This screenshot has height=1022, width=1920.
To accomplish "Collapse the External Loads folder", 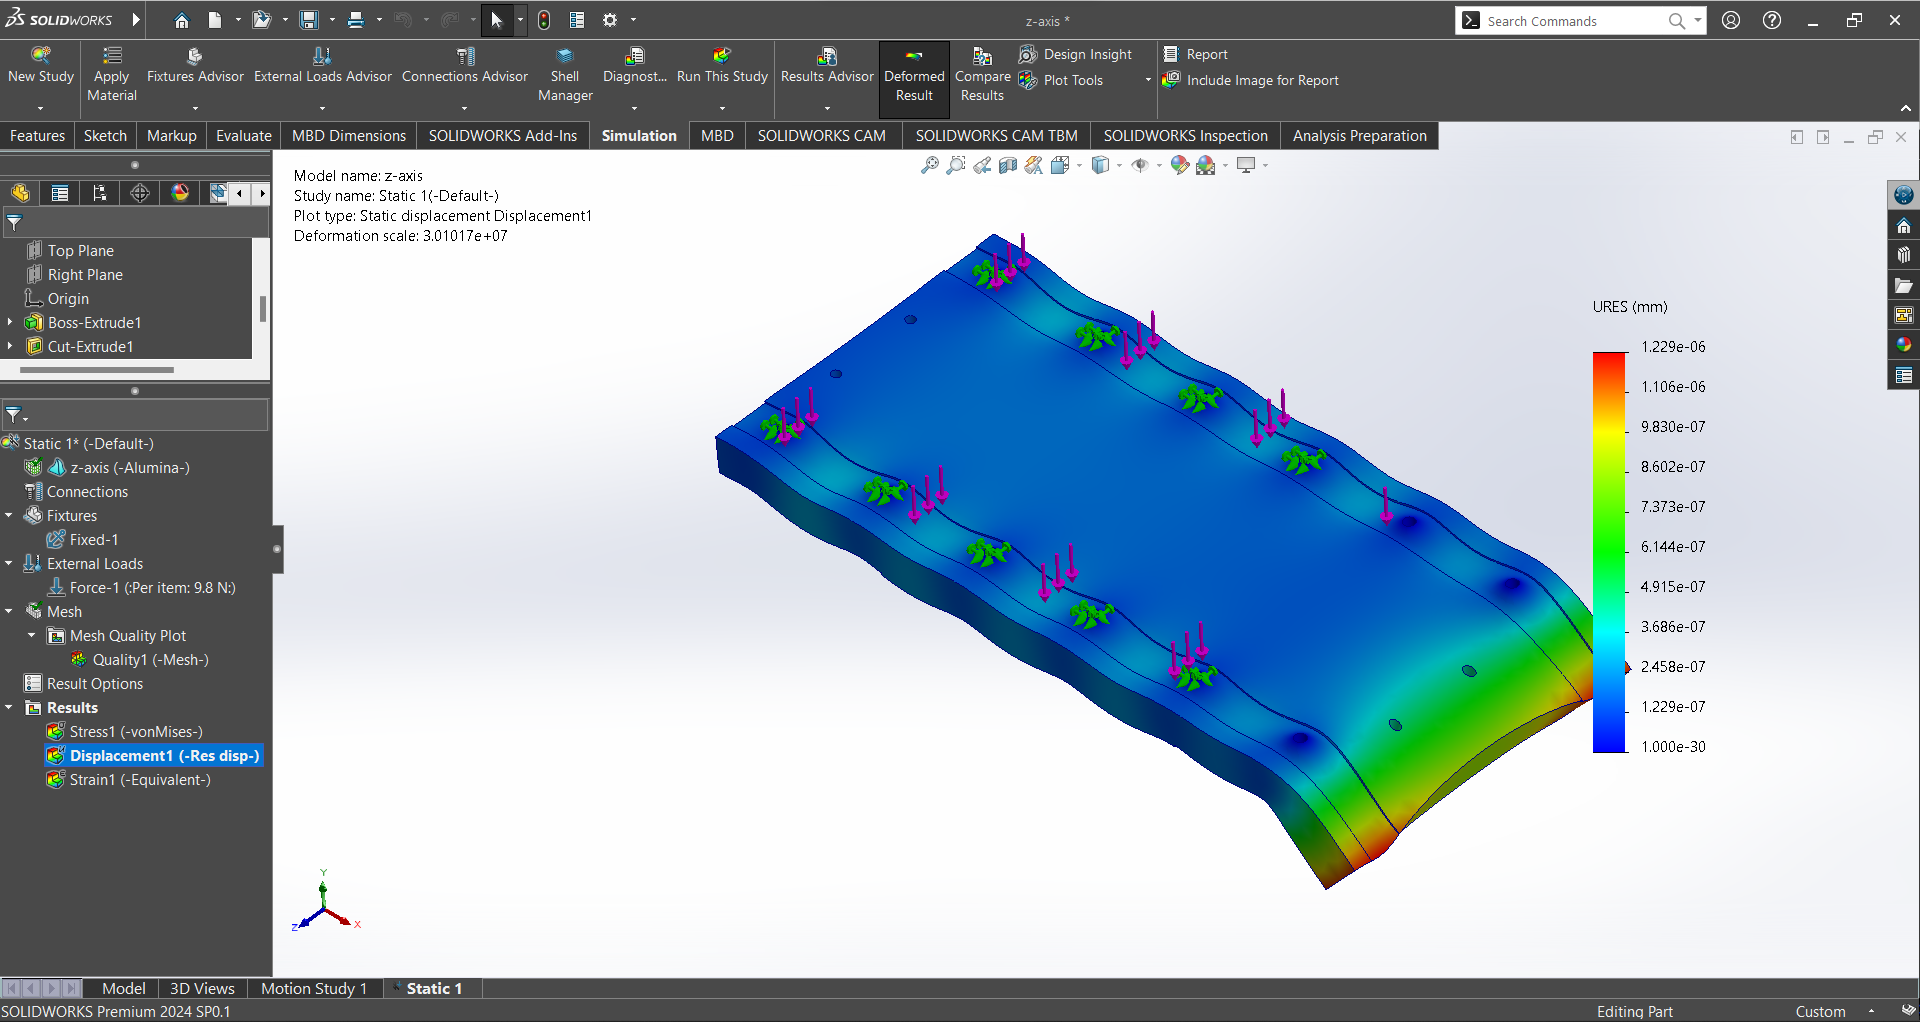I will 9,564.
